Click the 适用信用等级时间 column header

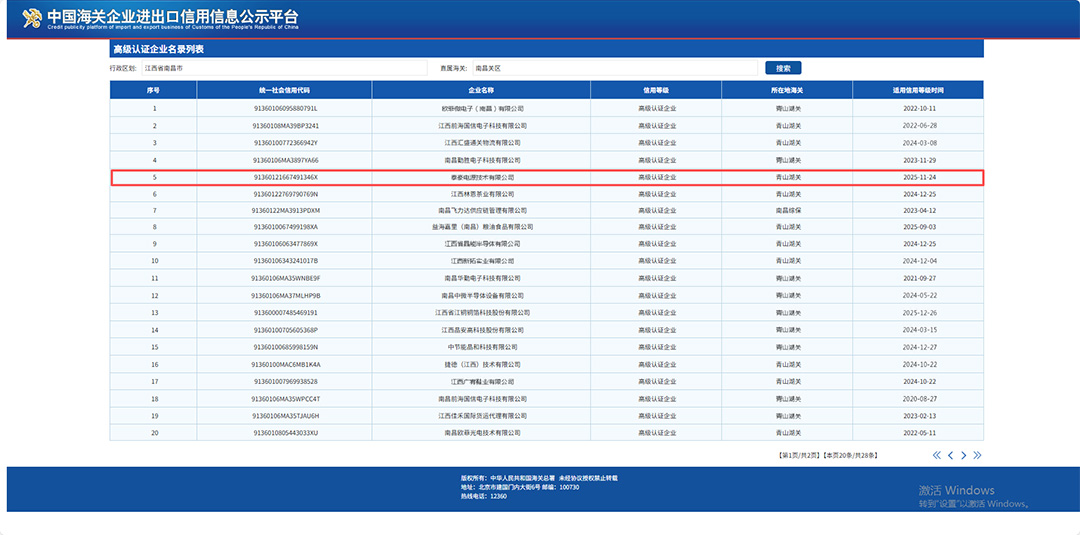[x=918, y=90]
